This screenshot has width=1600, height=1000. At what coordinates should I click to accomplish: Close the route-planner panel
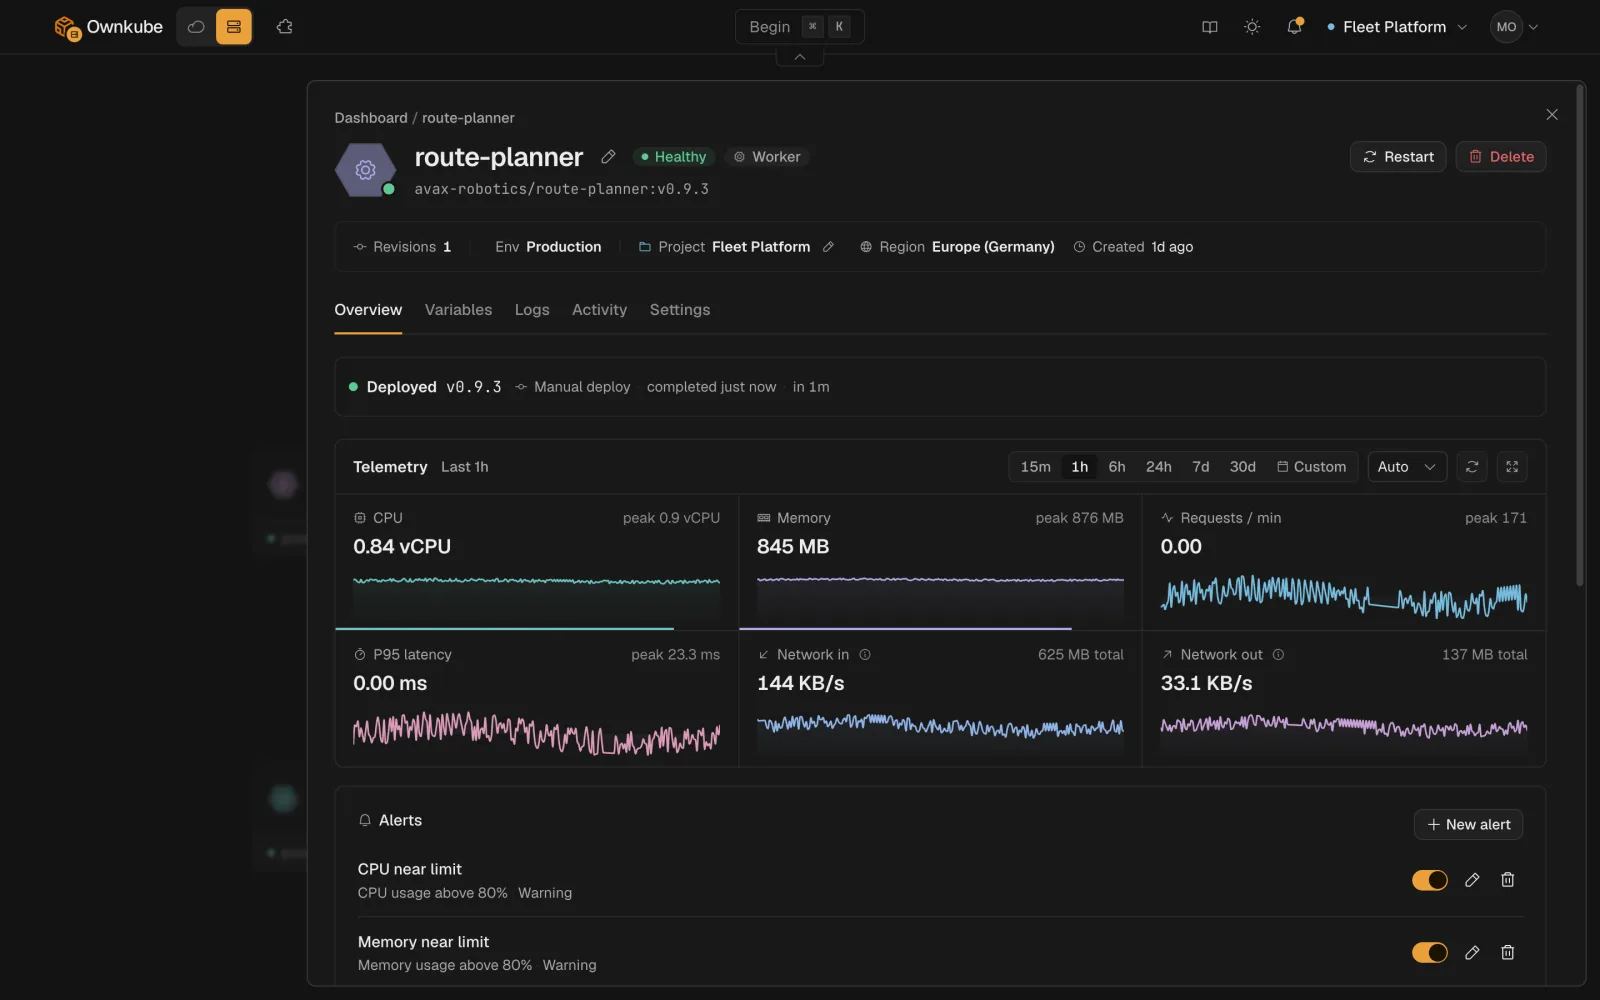tap(1552, 115)
